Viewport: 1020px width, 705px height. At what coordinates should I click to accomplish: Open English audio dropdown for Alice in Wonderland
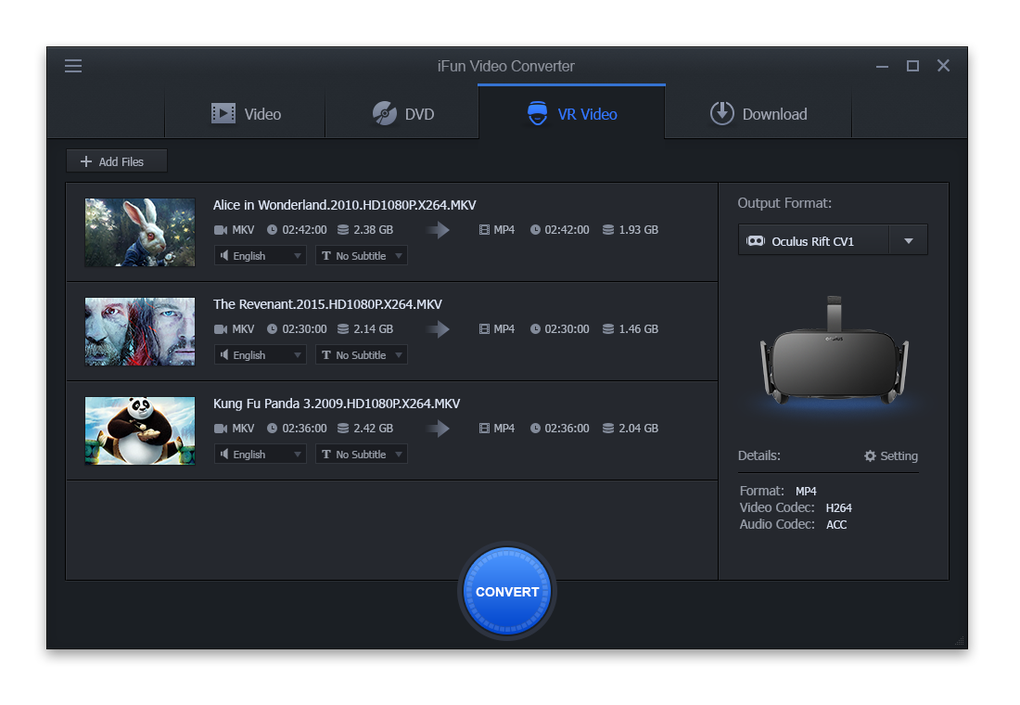click(260, 256)
